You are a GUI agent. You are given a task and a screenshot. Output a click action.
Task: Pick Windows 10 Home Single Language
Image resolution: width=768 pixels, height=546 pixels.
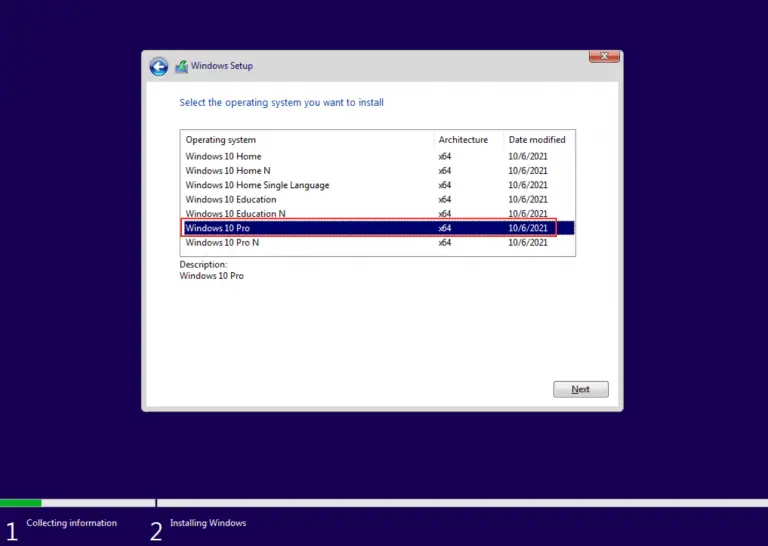point(378,185)
